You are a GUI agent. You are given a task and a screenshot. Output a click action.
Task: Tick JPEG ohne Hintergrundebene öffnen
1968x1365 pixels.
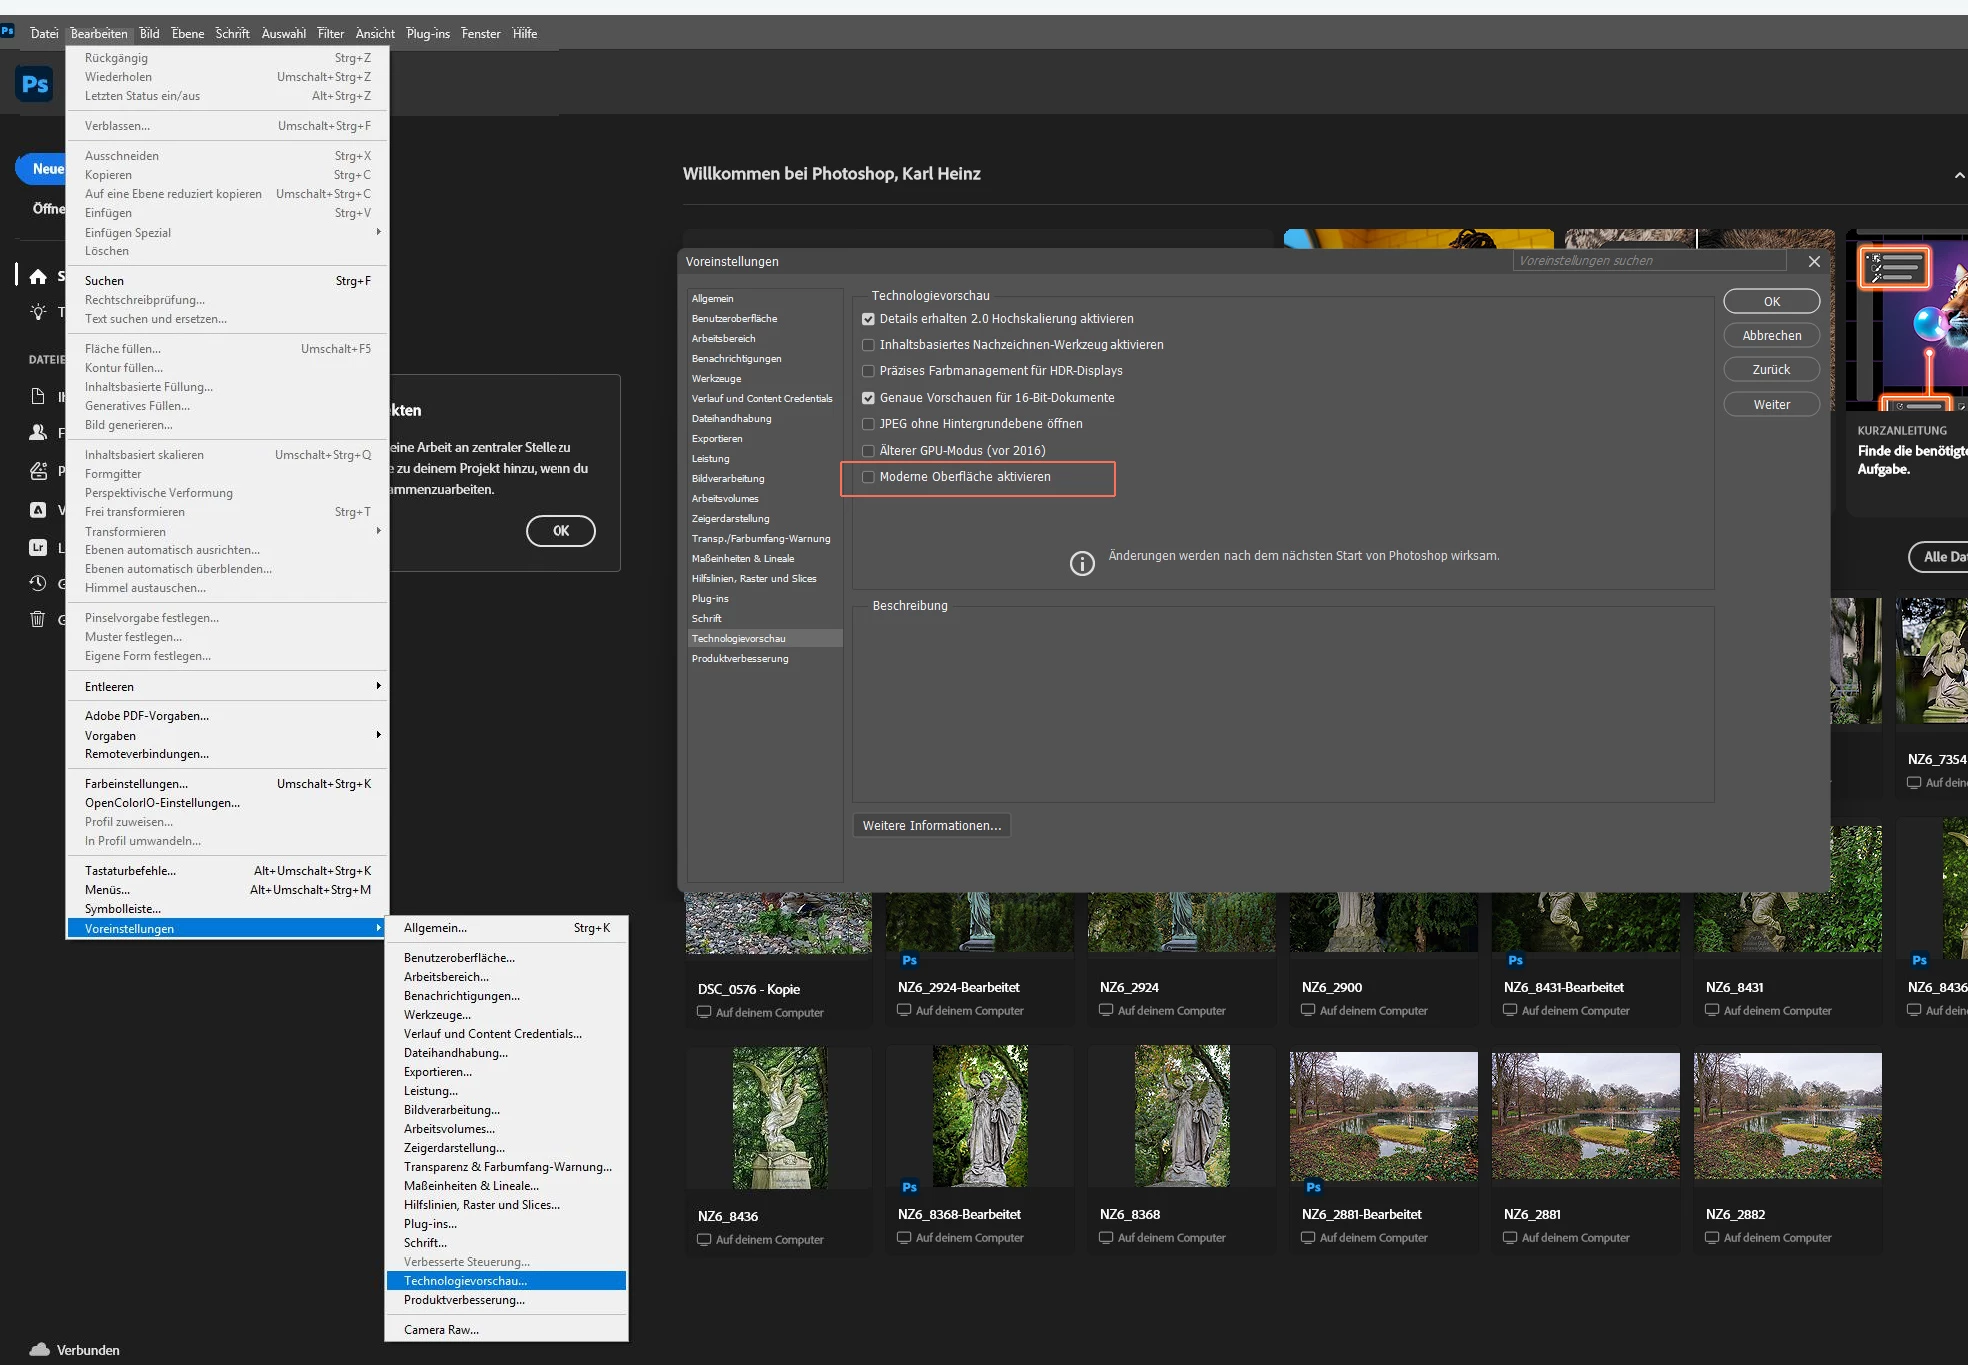pyautogui.click(x=868, y=424)
